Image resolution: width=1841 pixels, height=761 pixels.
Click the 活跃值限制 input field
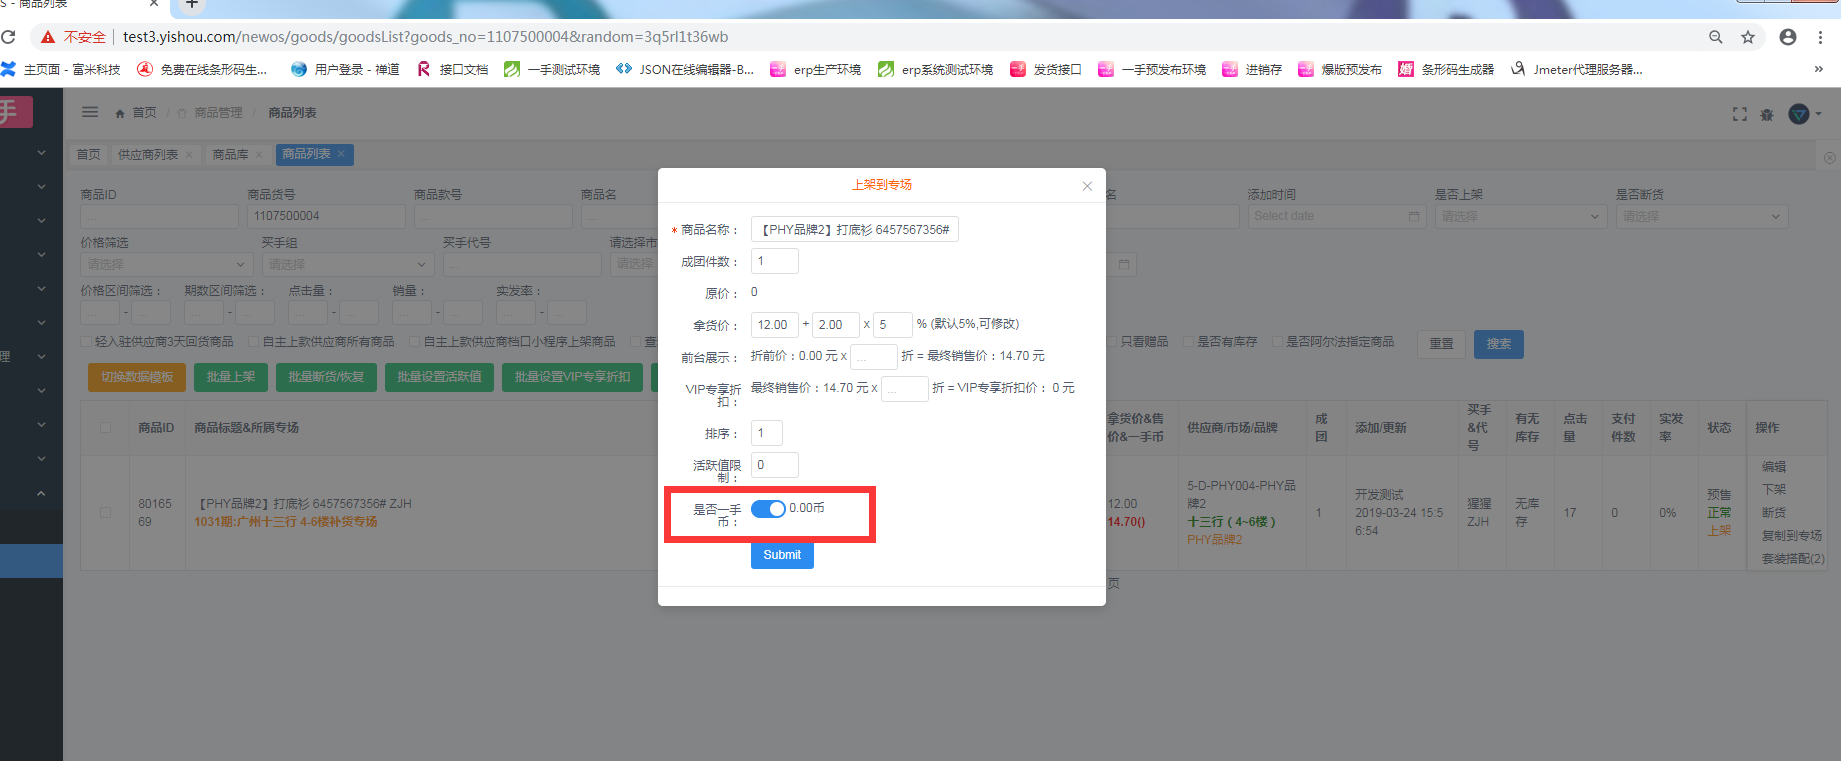775,465
